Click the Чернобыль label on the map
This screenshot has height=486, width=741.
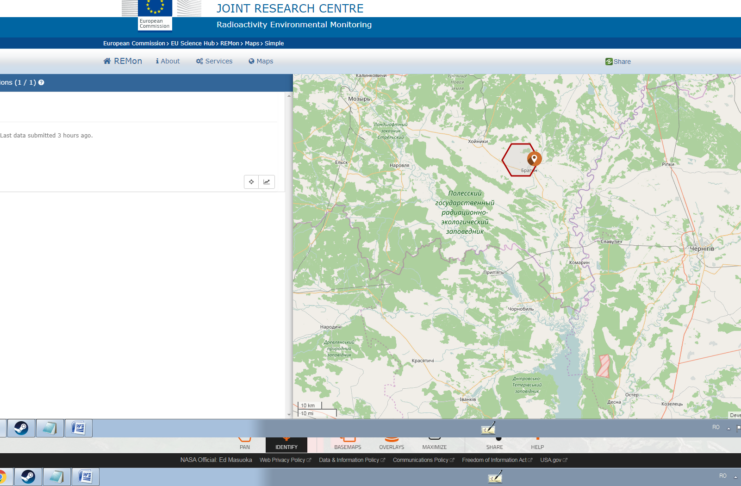click(520, 309)
